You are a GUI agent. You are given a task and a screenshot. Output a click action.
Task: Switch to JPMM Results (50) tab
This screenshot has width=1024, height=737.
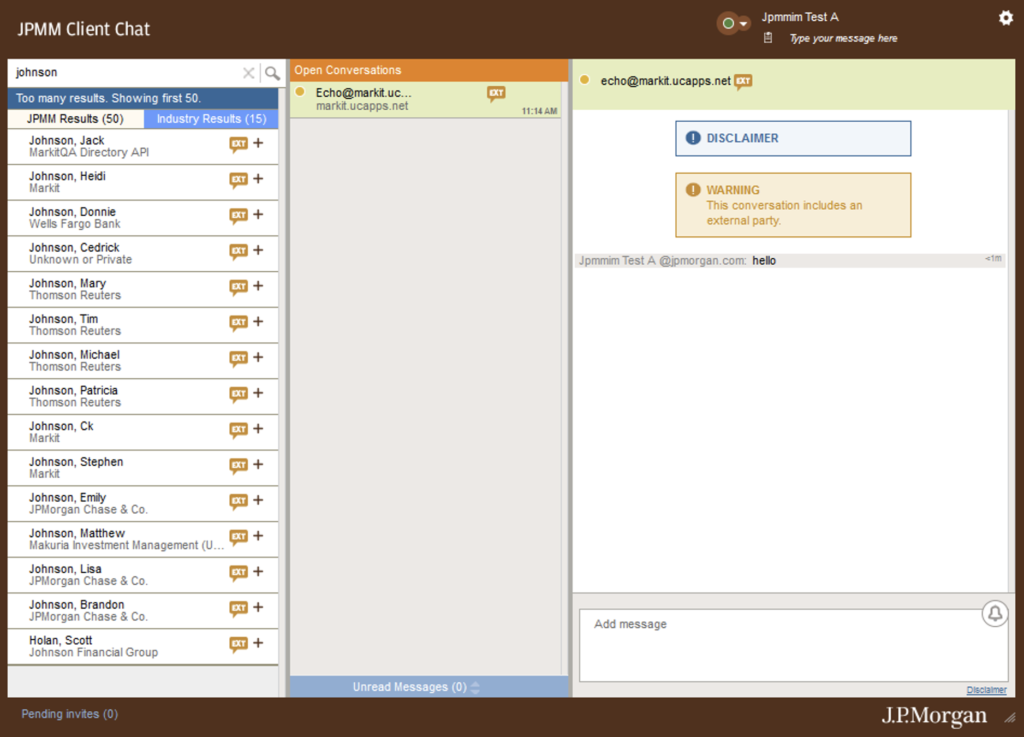click(x=75, y=119)
